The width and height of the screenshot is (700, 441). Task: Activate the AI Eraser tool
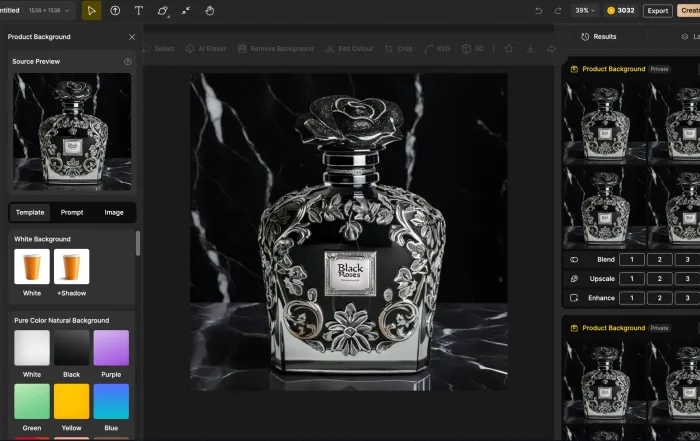click(206, 49)
